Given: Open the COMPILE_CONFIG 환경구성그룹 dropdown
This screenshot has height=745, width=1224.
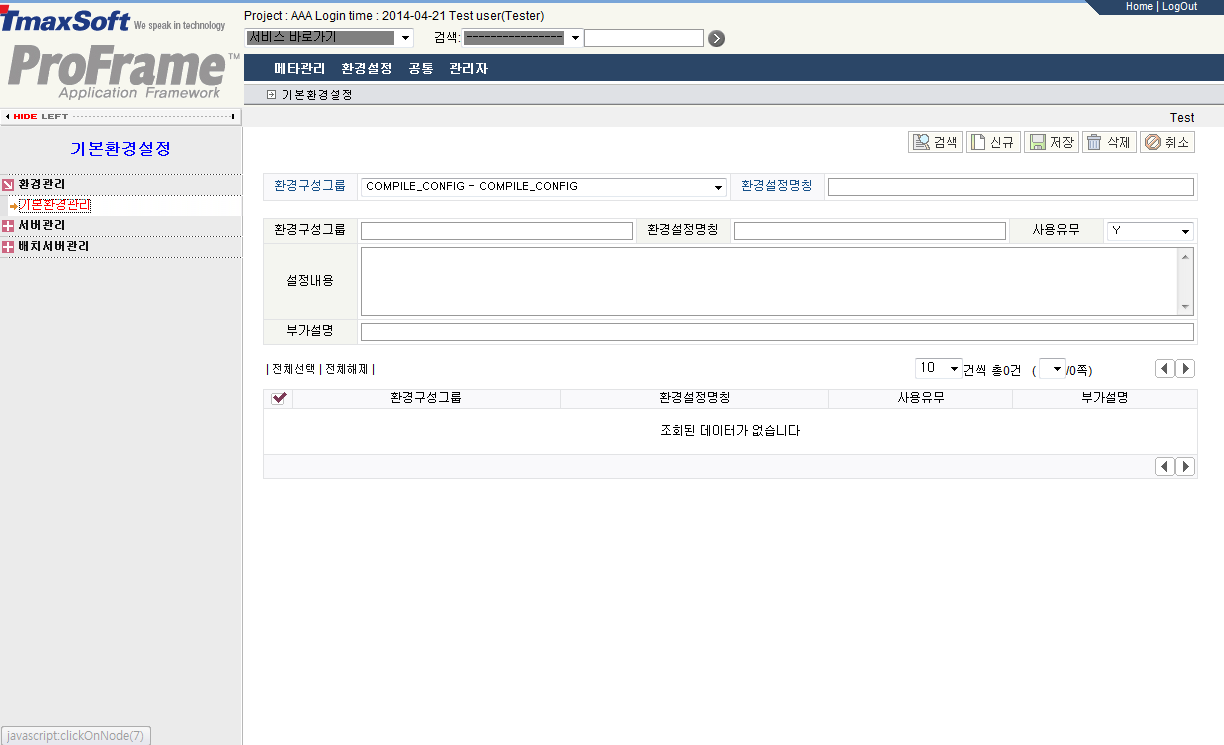Looking at the screenshot, I should pos(544,187).
